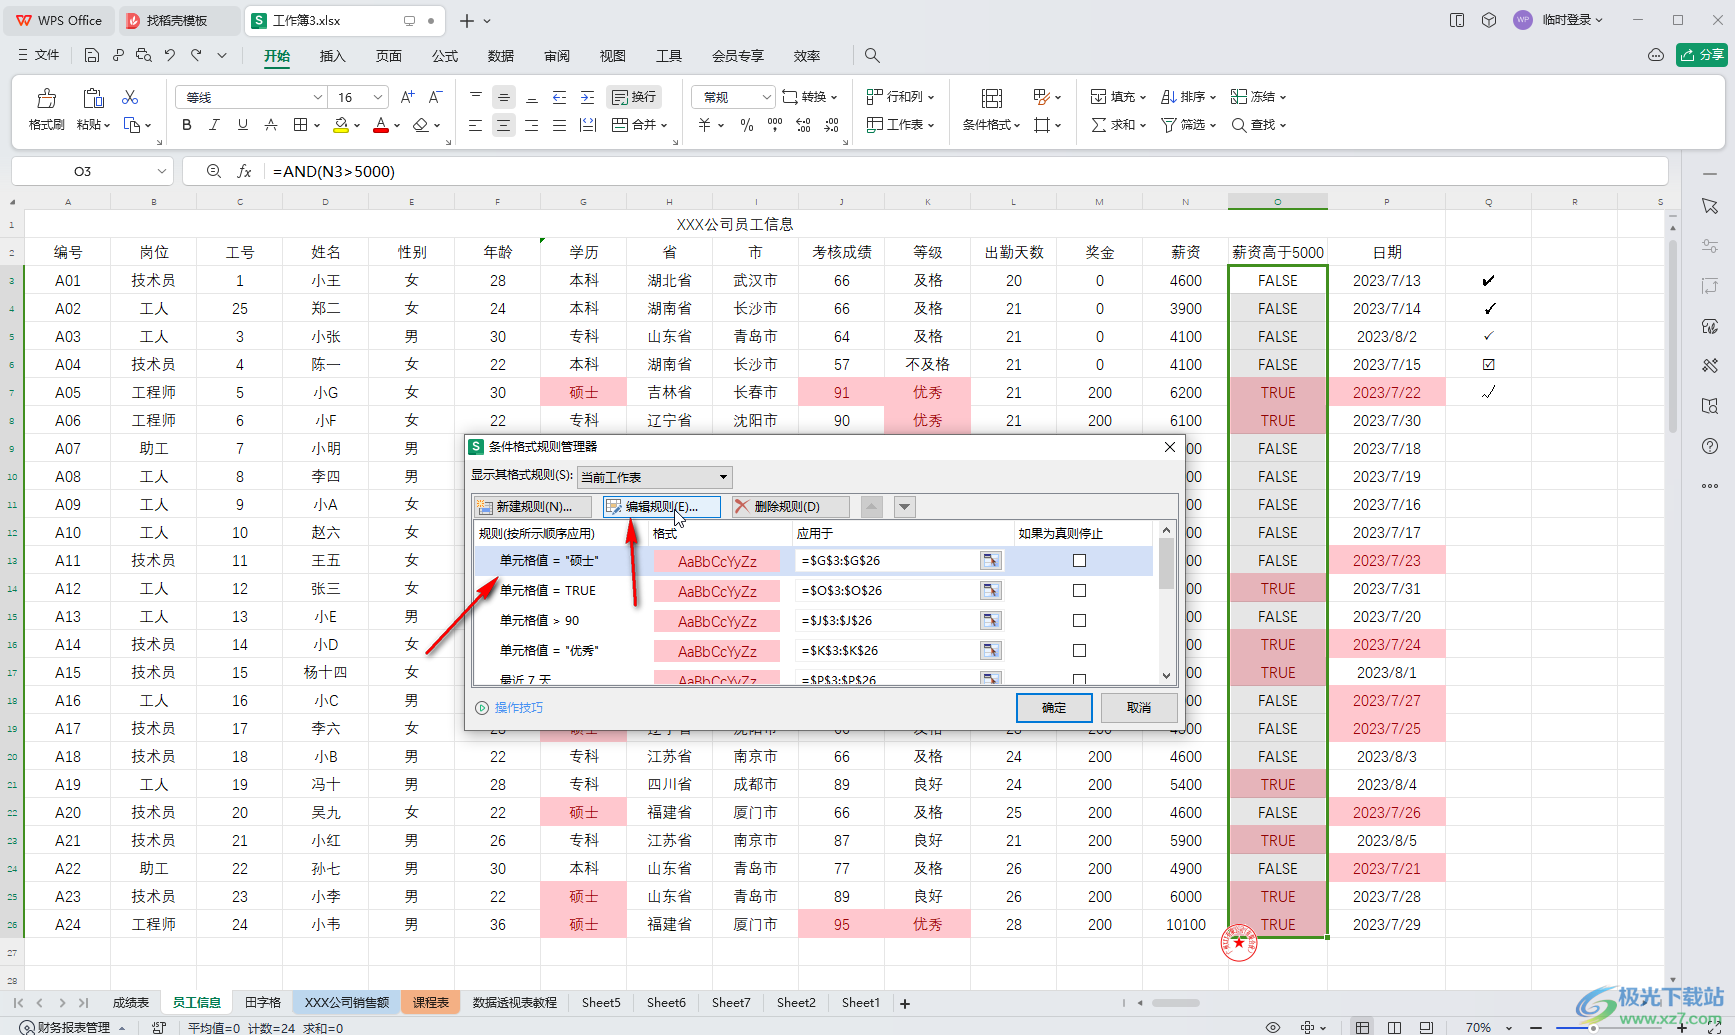Toggle stop-if-true for 单元格值 = "硕士" rule
The image size is (1735, 1035).
(x=1079, y=561)
